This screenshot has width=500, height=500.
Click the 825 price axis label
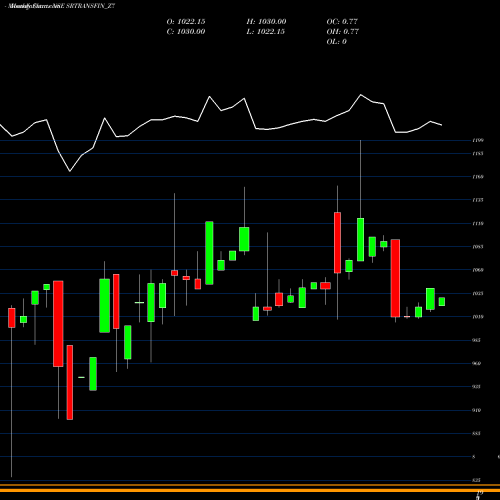click(477, 480)
